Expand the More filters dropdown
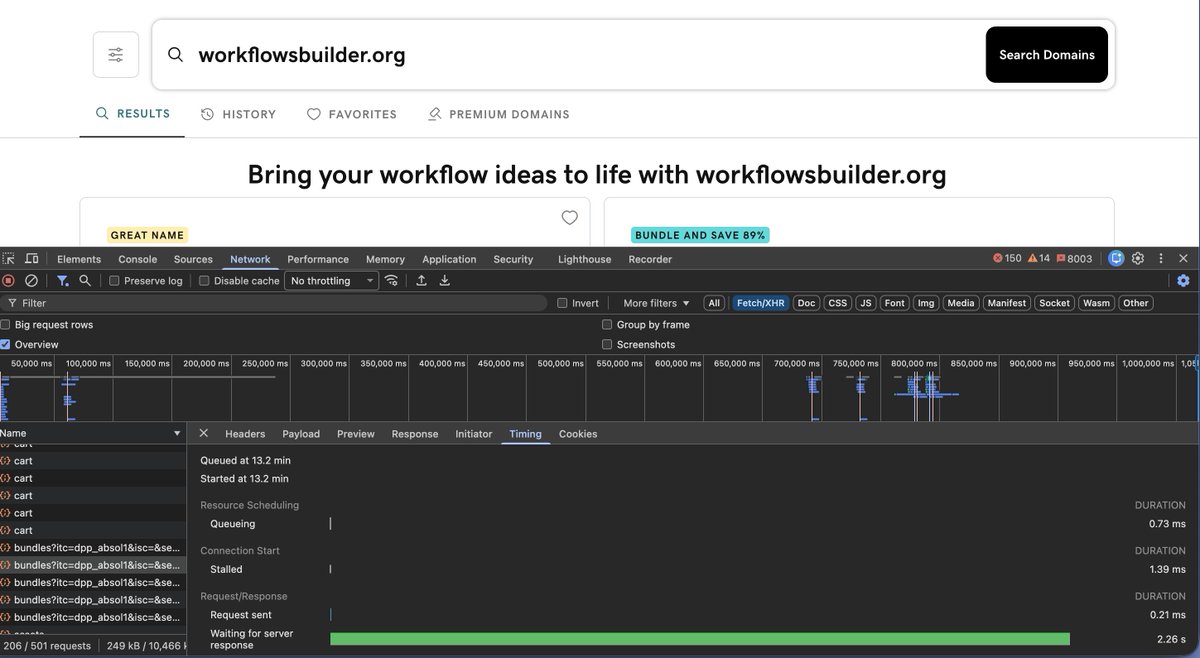The image size is (1200, 658). coord(656,303)
